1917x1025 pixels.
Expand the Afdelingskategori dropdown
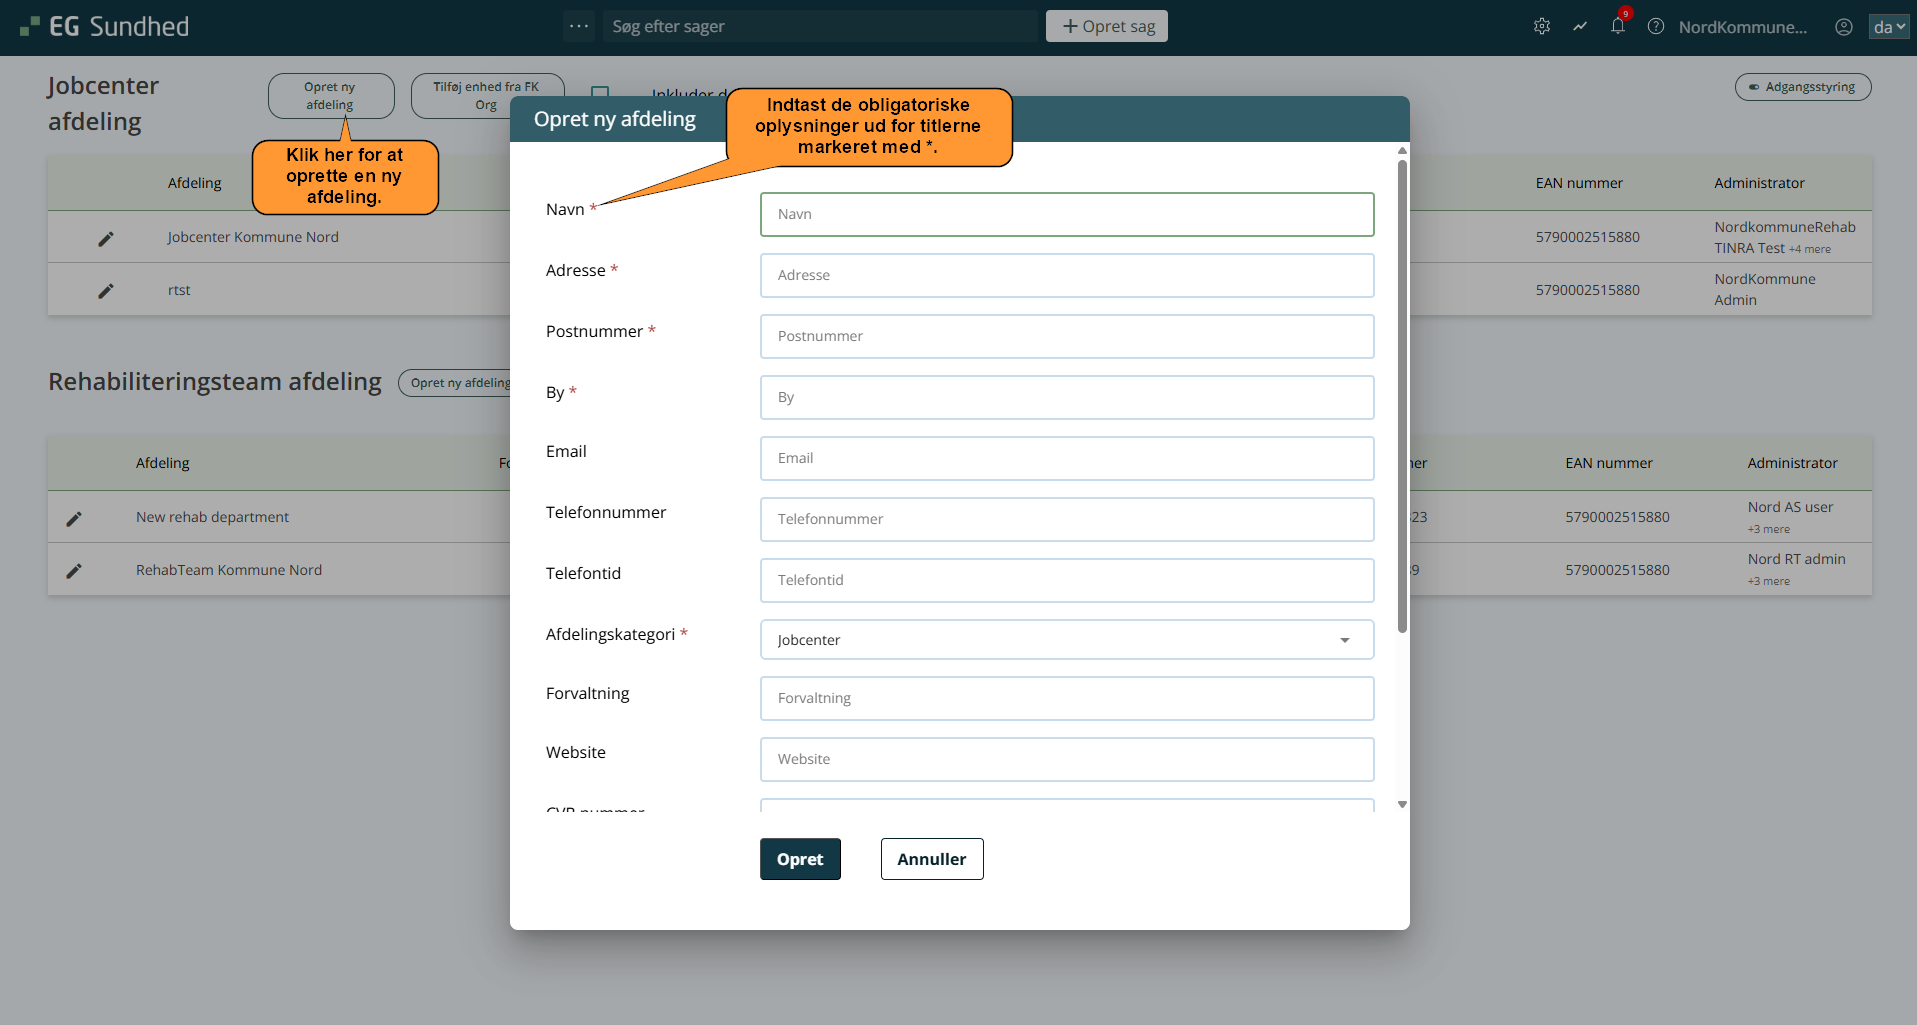point(1066,640)
